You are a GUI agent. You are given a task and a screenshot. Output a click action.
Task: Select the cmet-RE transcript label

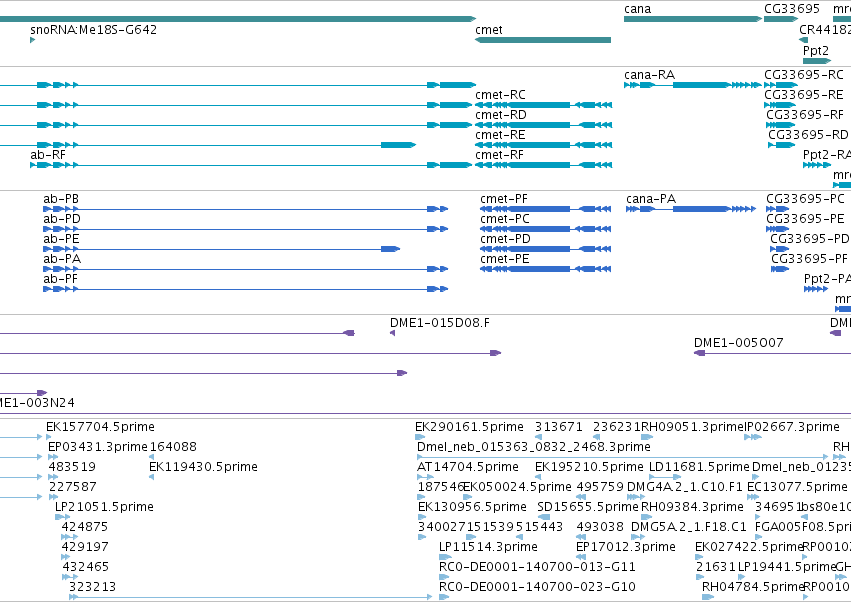coord(500,135)
